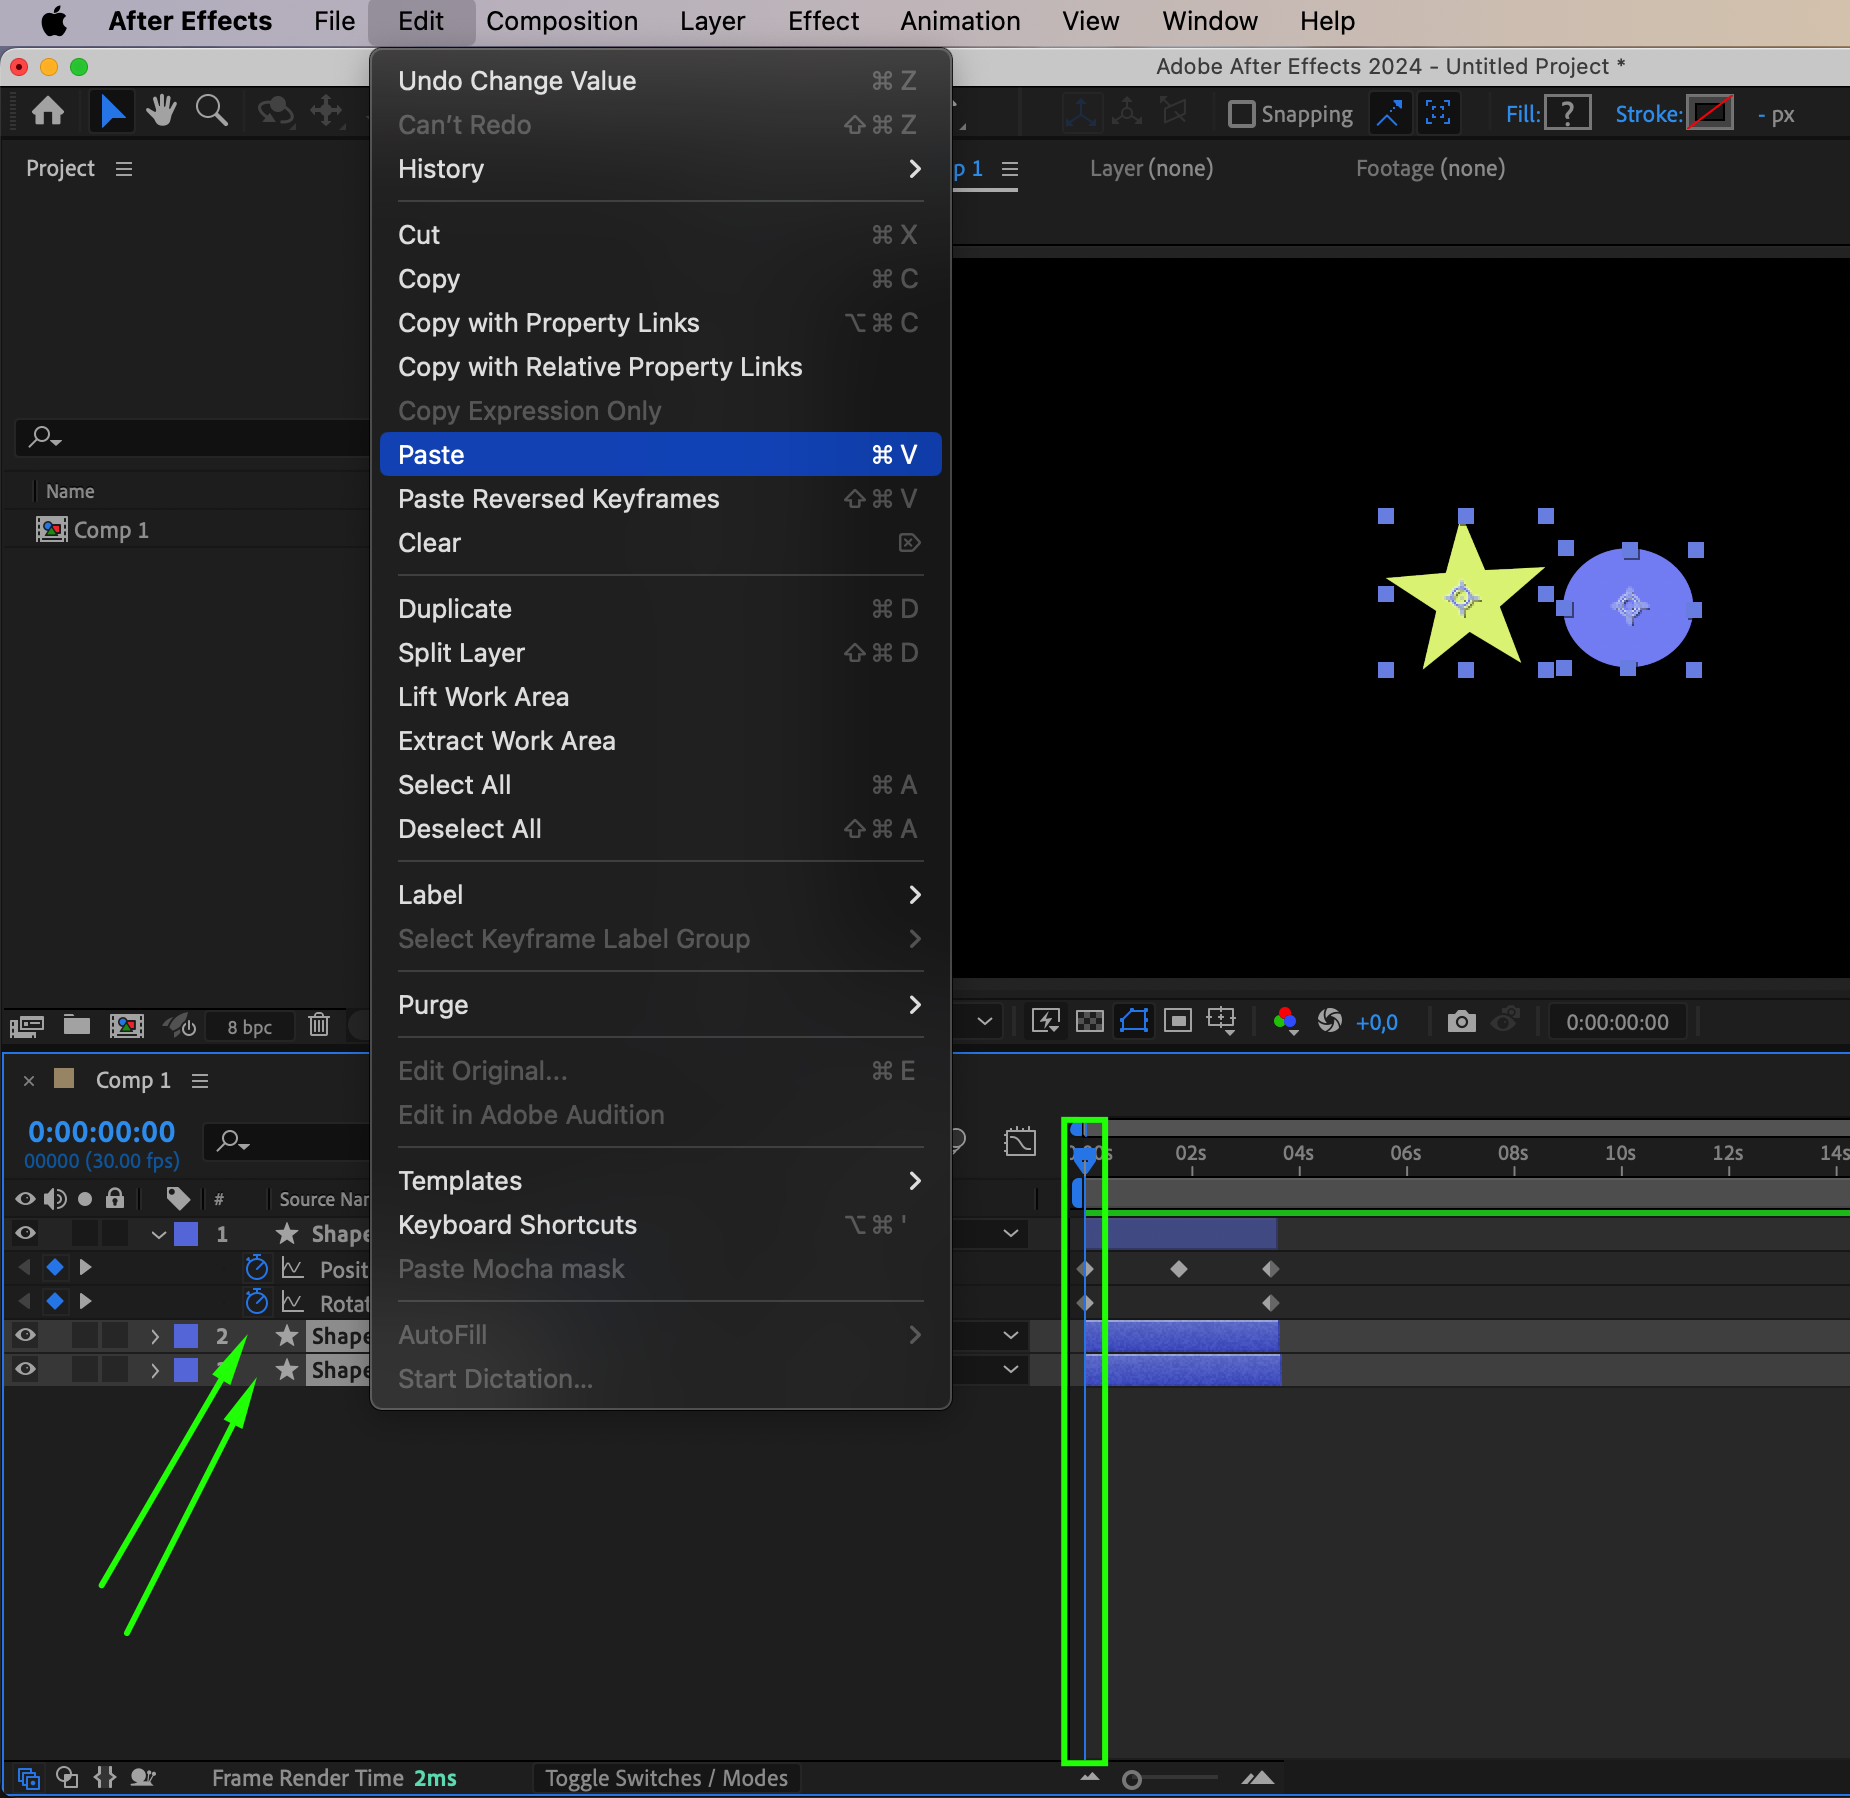The width and height of the screenshot is (1850, 1798).
Task: Click the Selection arrow tool
Action: point(112,111)
